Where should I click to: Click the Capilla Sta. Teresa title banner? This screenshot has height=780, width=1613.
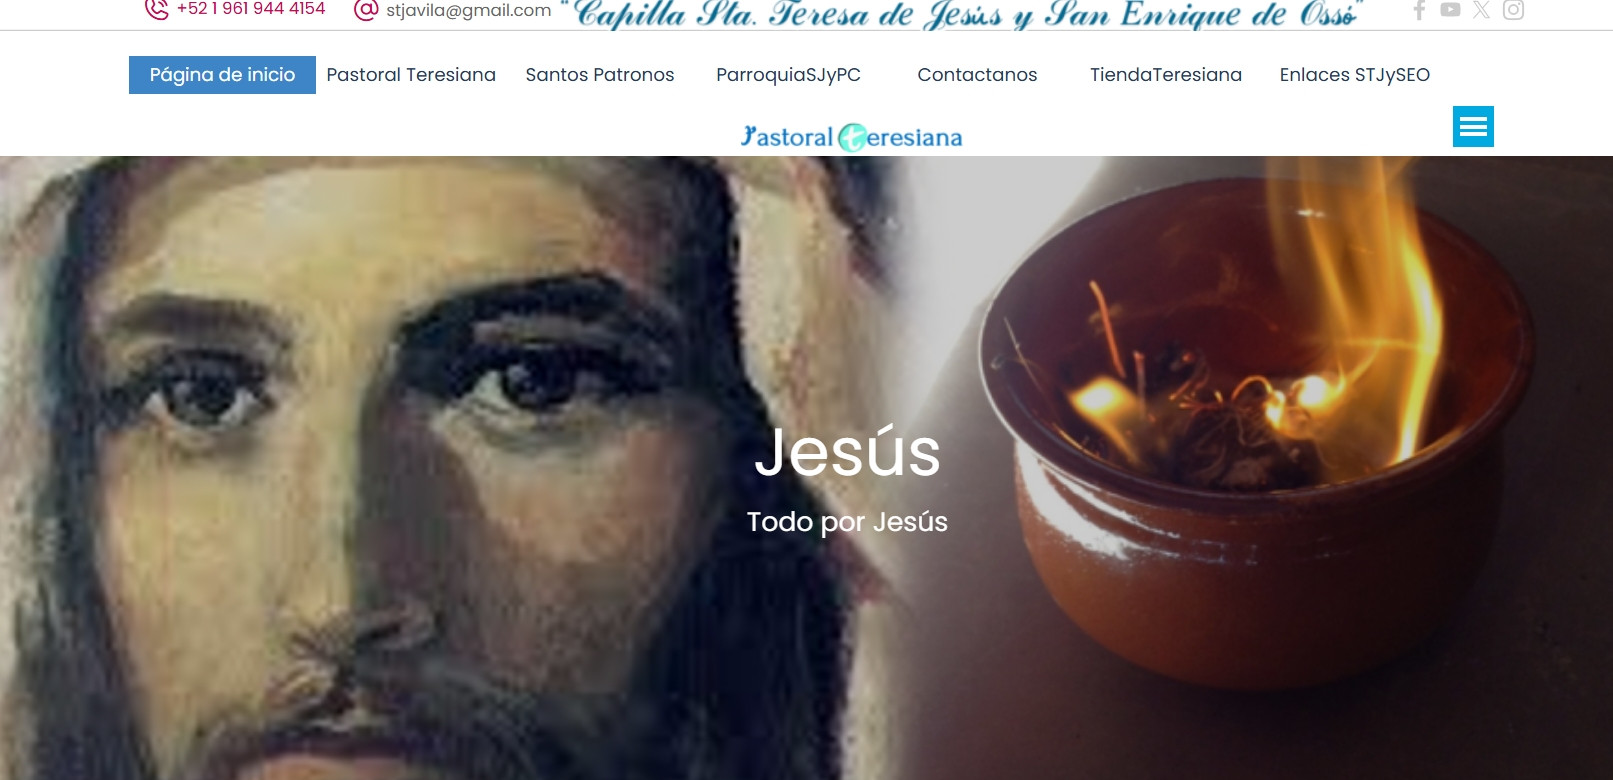(x=962, y=14)
